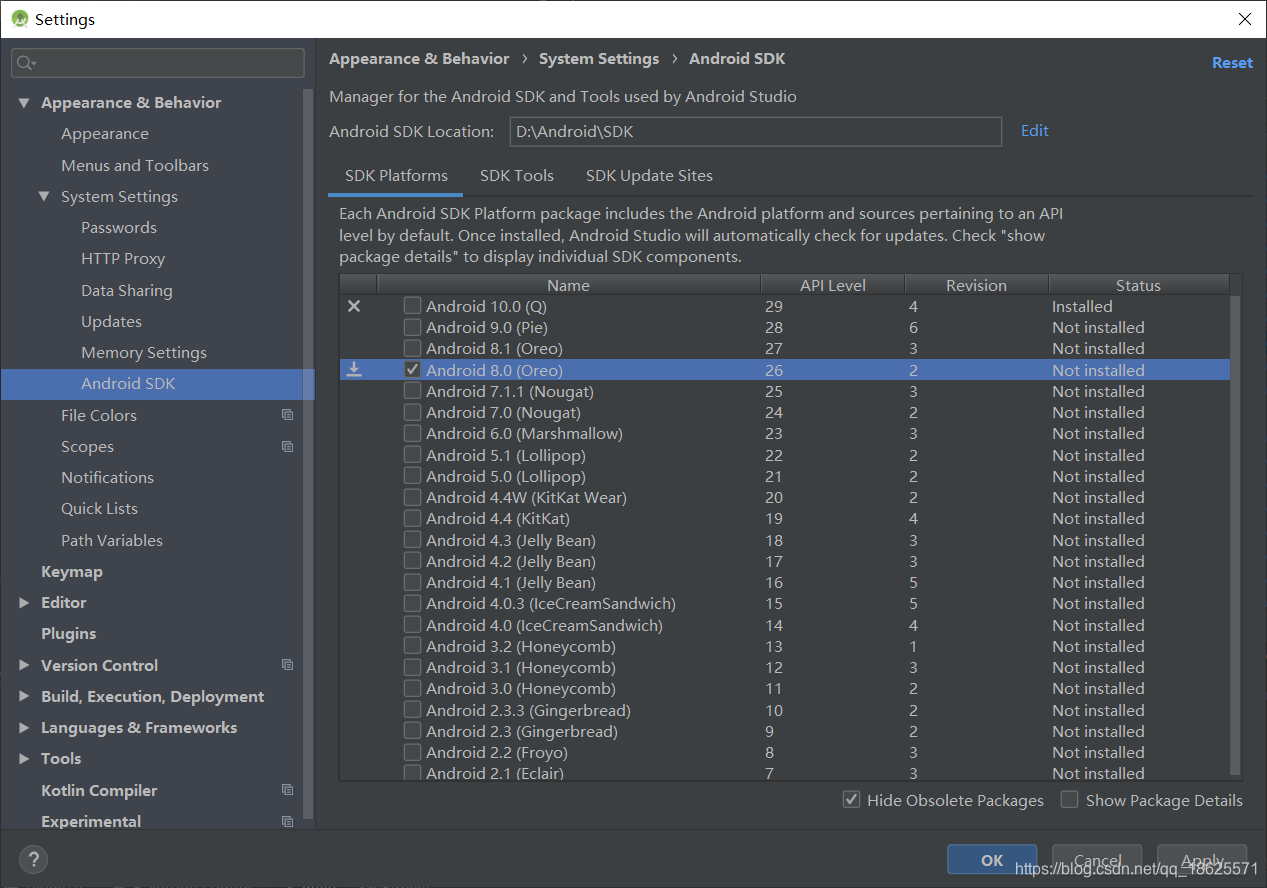The image size is (1267, 888).
Task: Select the Android 3.2 (Honeycomb) row
Action: click(785, 646)
